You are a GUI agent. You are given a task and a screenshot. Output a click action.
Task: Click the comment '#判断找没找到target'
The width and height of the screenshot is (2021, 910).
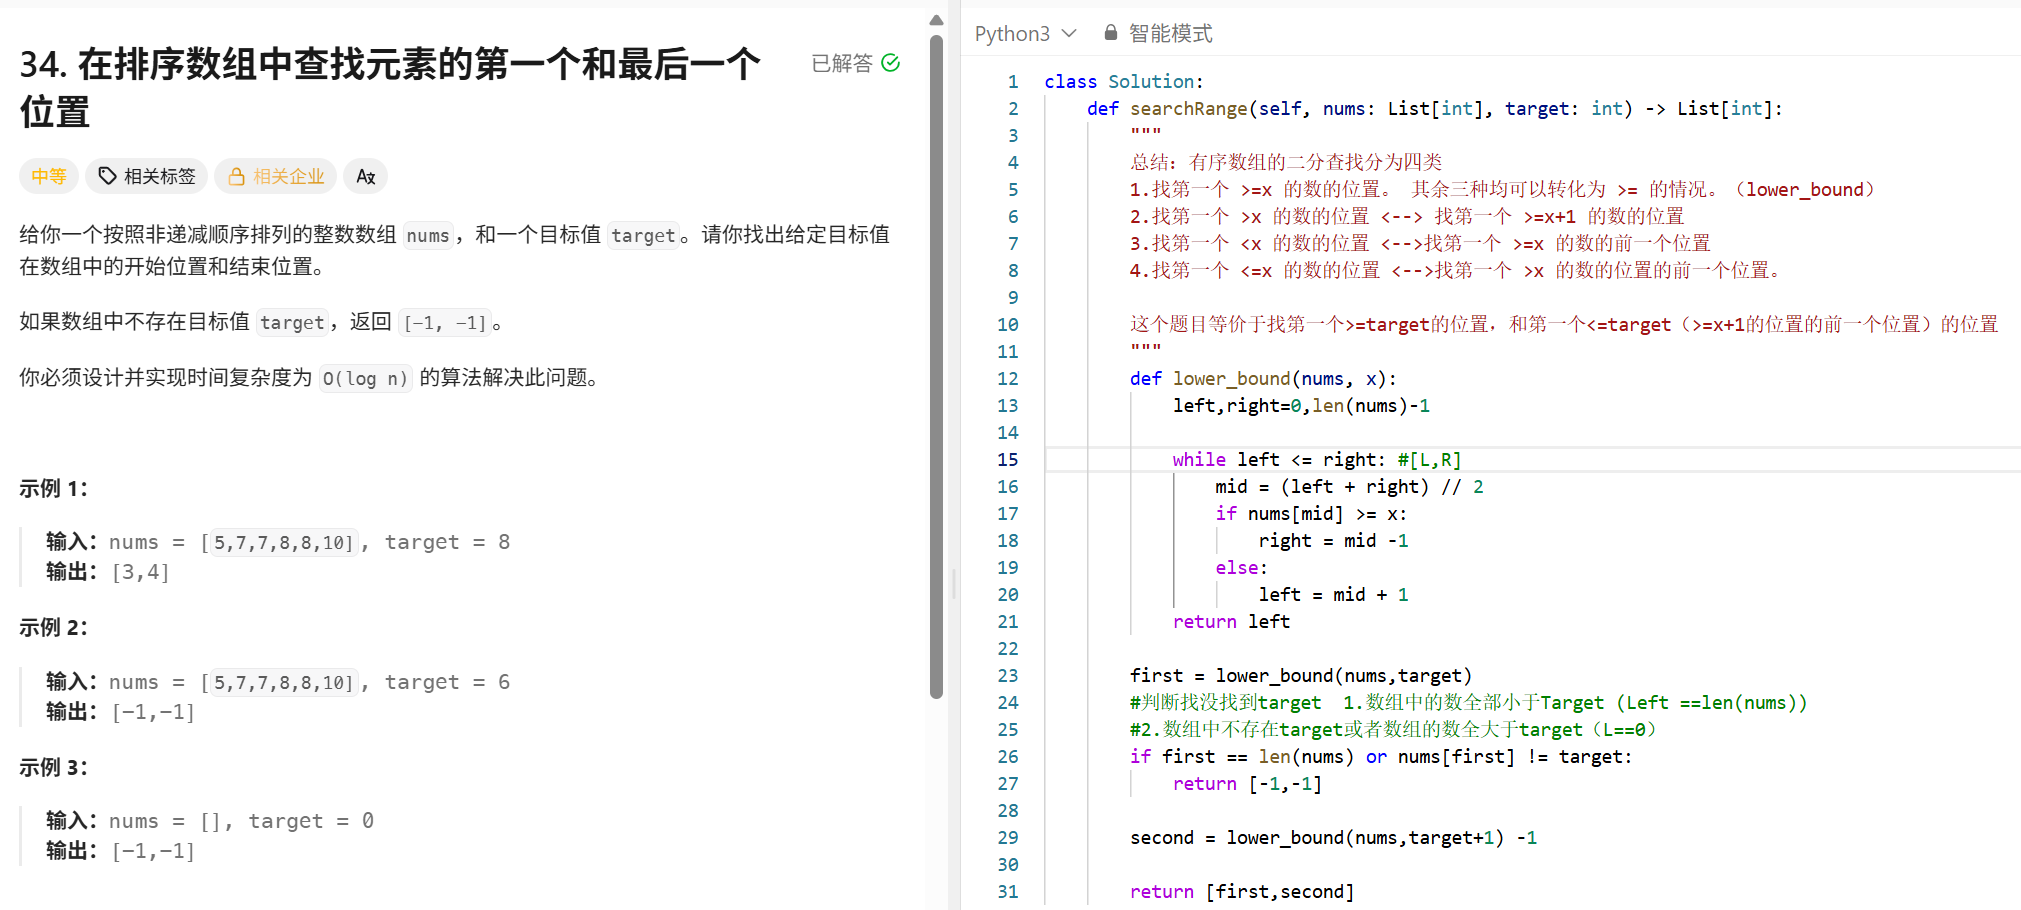point(1468,703)
